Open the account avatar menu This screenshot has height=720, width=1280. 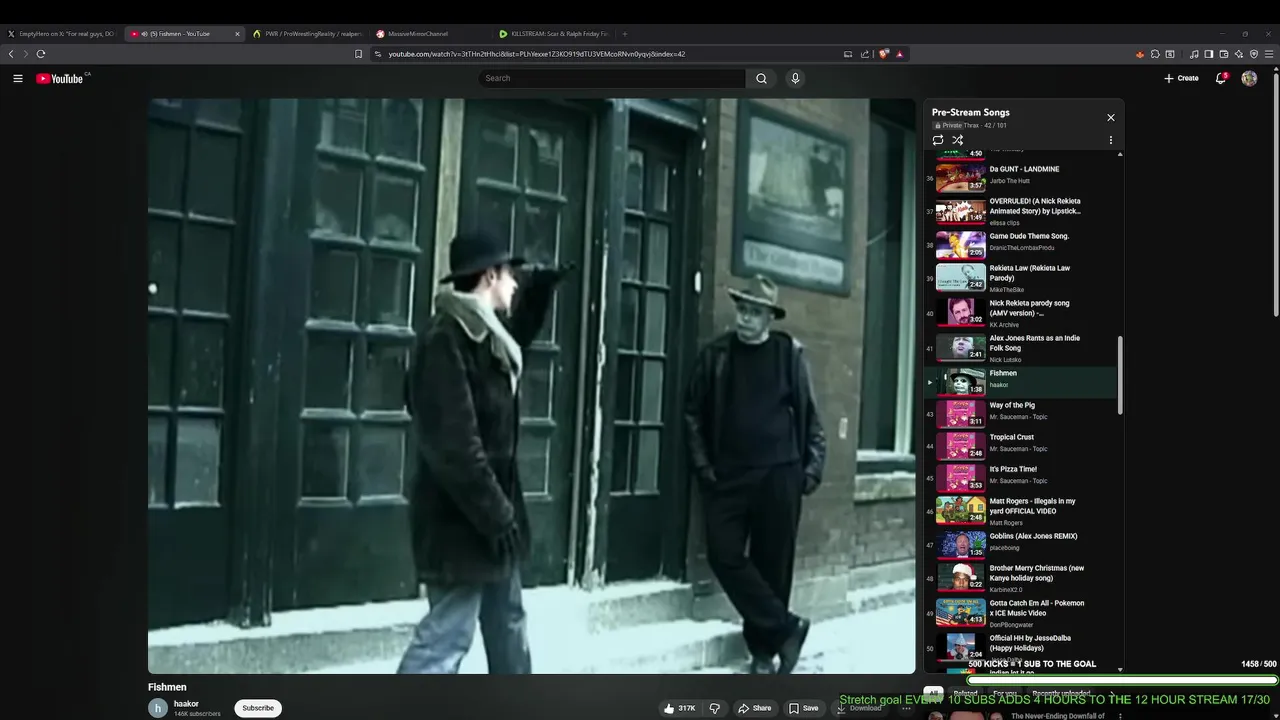(1249, 78)
